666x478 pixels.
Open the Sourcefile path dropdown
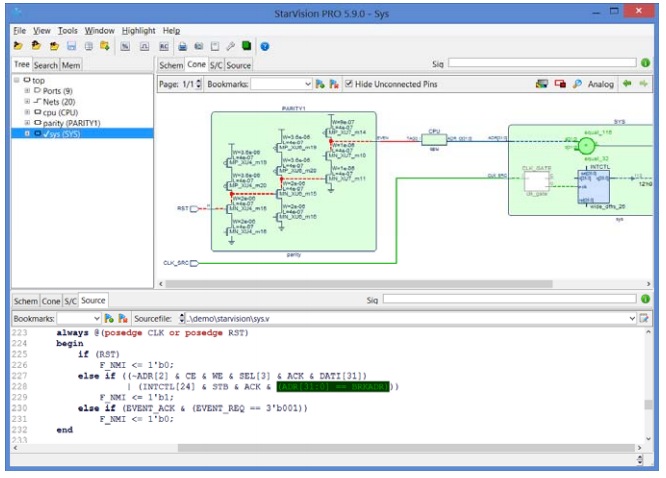[632, 318]
